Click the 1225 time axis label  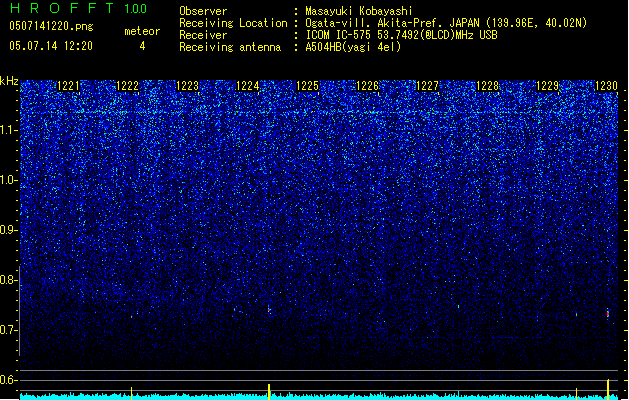coord(307,86)
